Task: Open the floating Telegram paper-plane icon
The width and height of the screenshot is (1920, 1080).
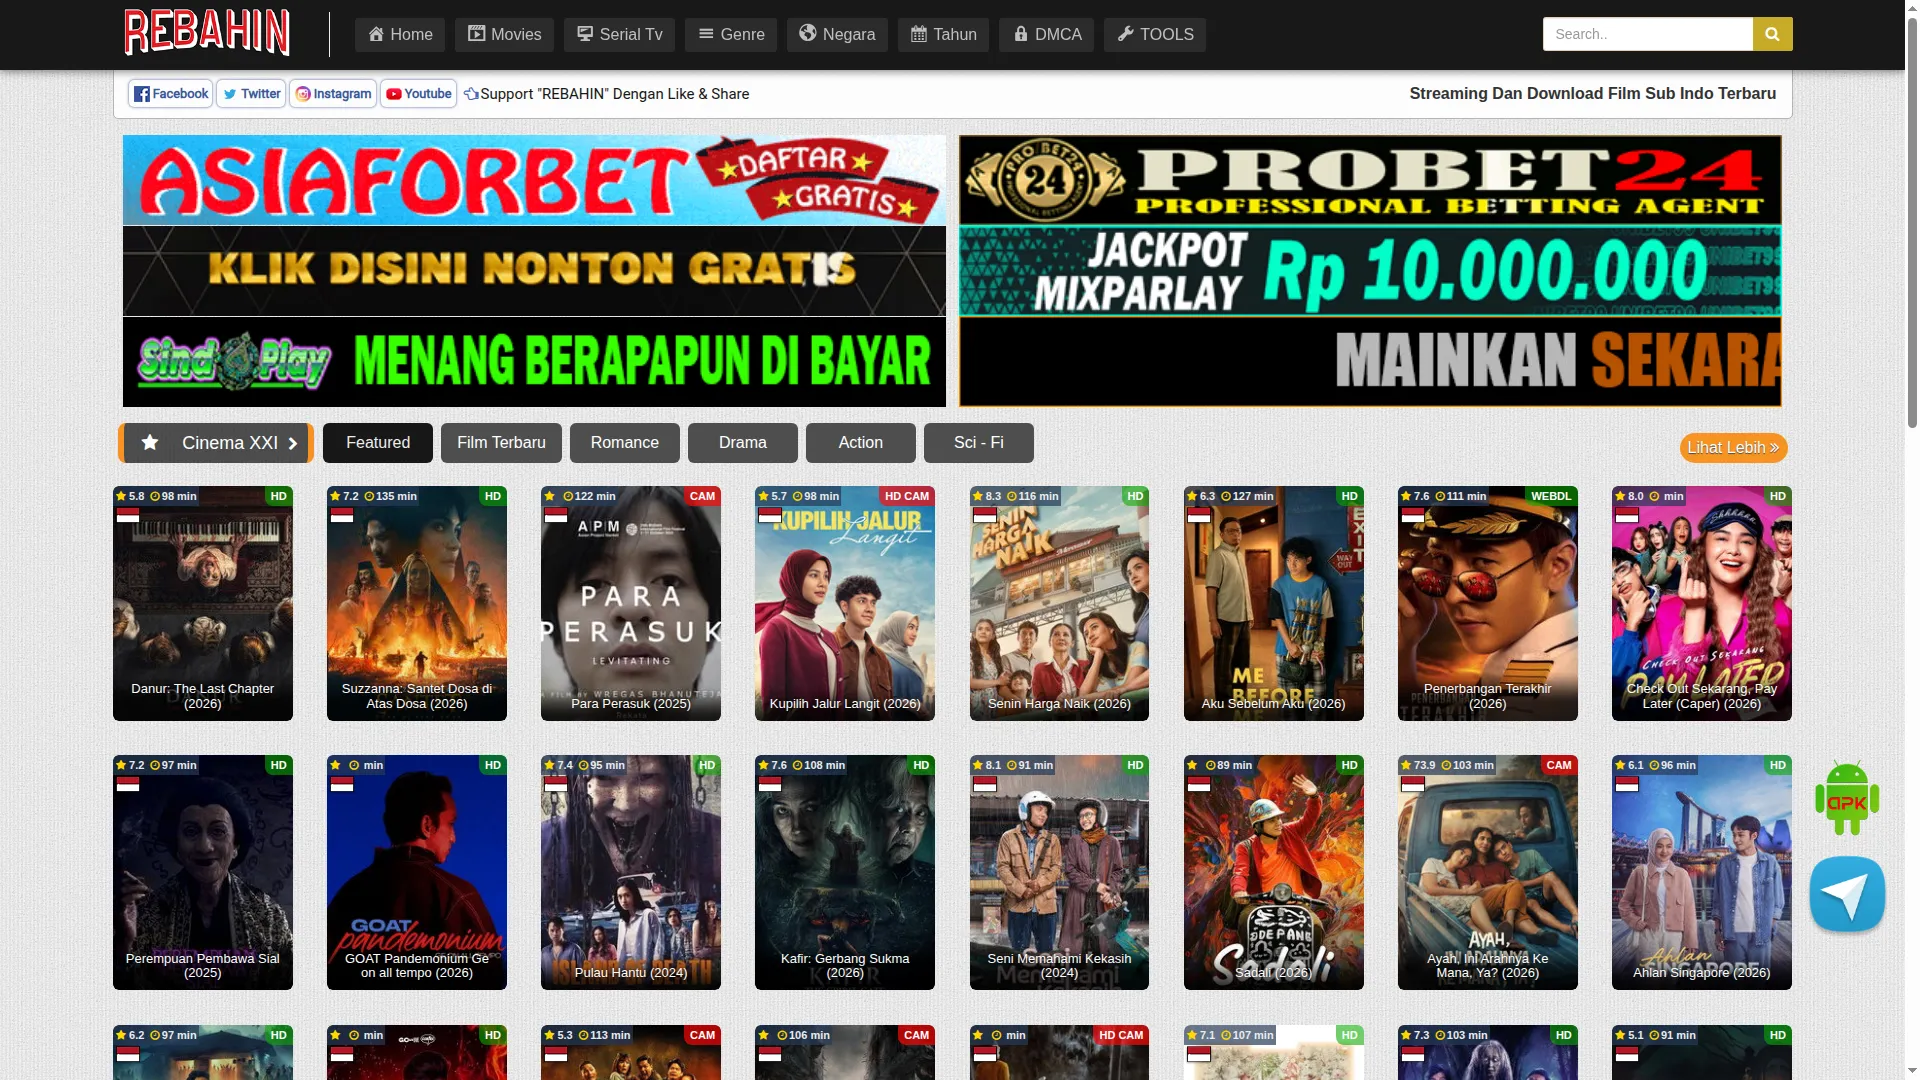Action: pos(1847,894)
